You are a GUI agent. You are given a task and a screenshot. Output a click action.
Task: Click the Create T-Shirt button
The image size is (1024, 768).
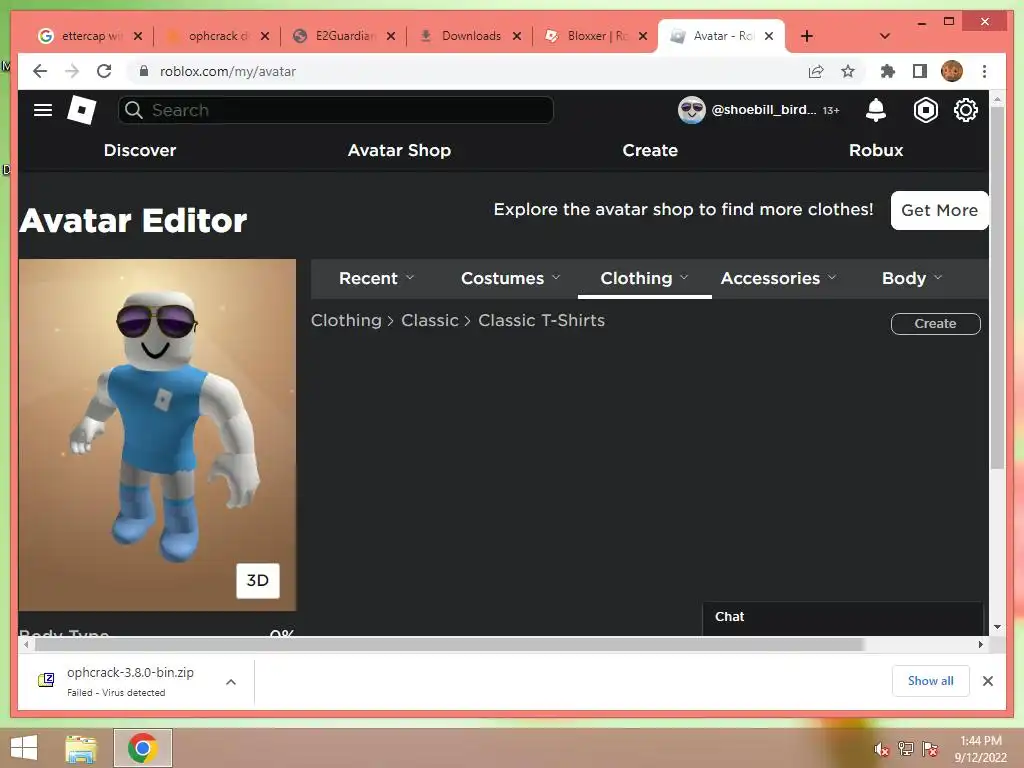935,324
